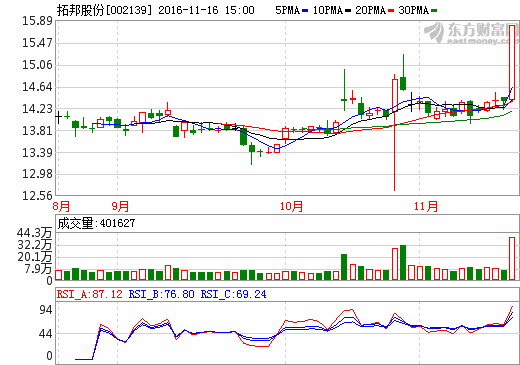This screenshot has width=520, height=365.
Task: Click the tallest green volume bar
Action: pyautogui.click(x=403, y=262)
